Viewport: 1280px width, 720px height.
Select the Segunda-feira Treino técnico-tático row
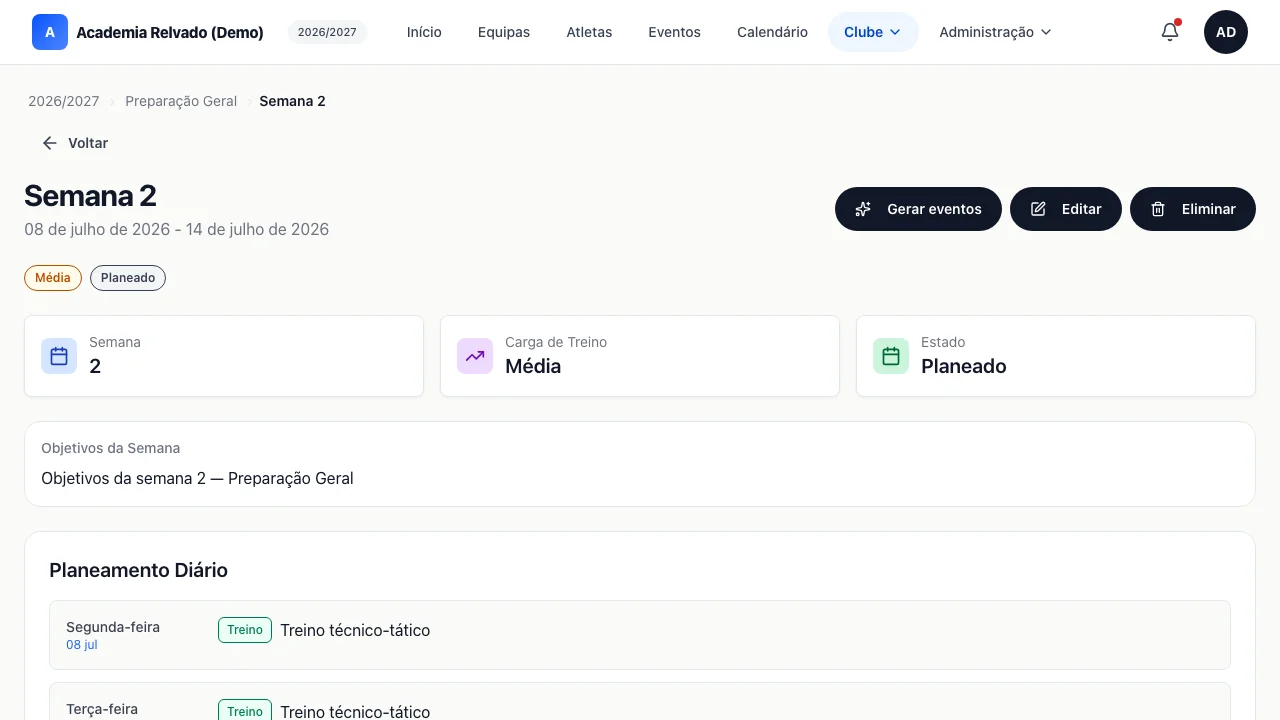pos(640,635)
